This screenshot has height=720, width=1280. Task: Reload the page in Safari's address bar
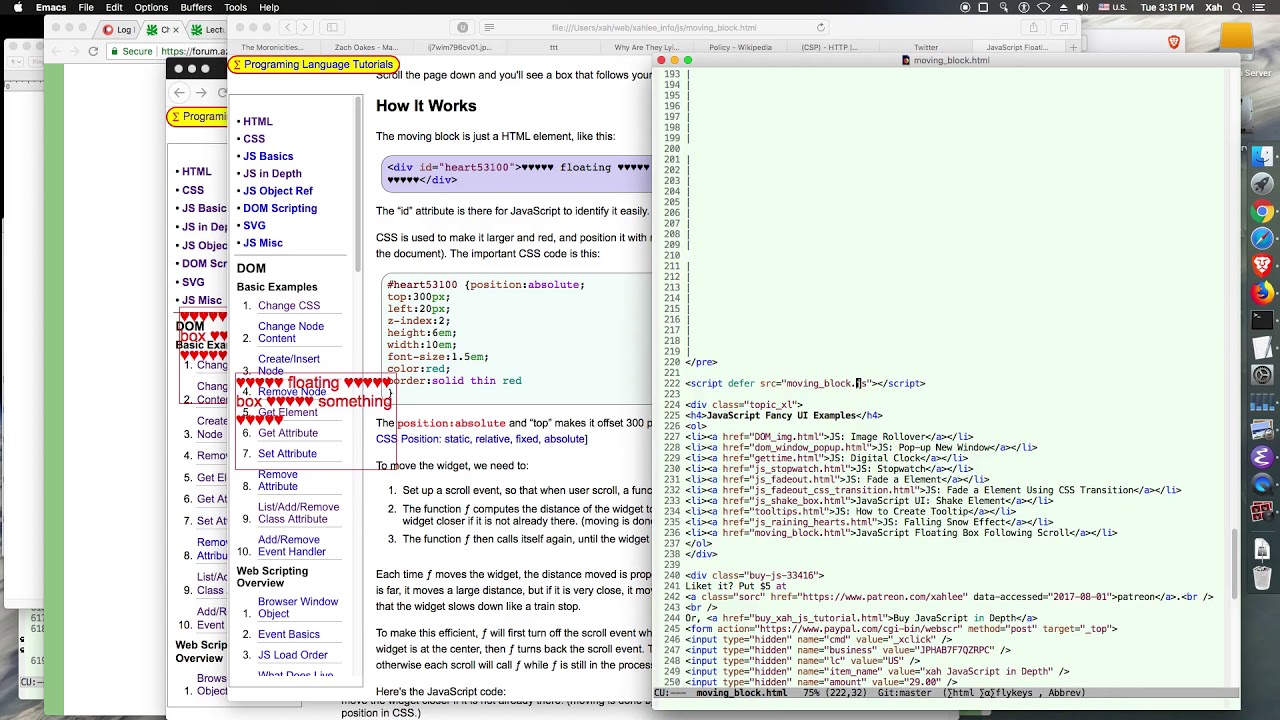(821, 28)
